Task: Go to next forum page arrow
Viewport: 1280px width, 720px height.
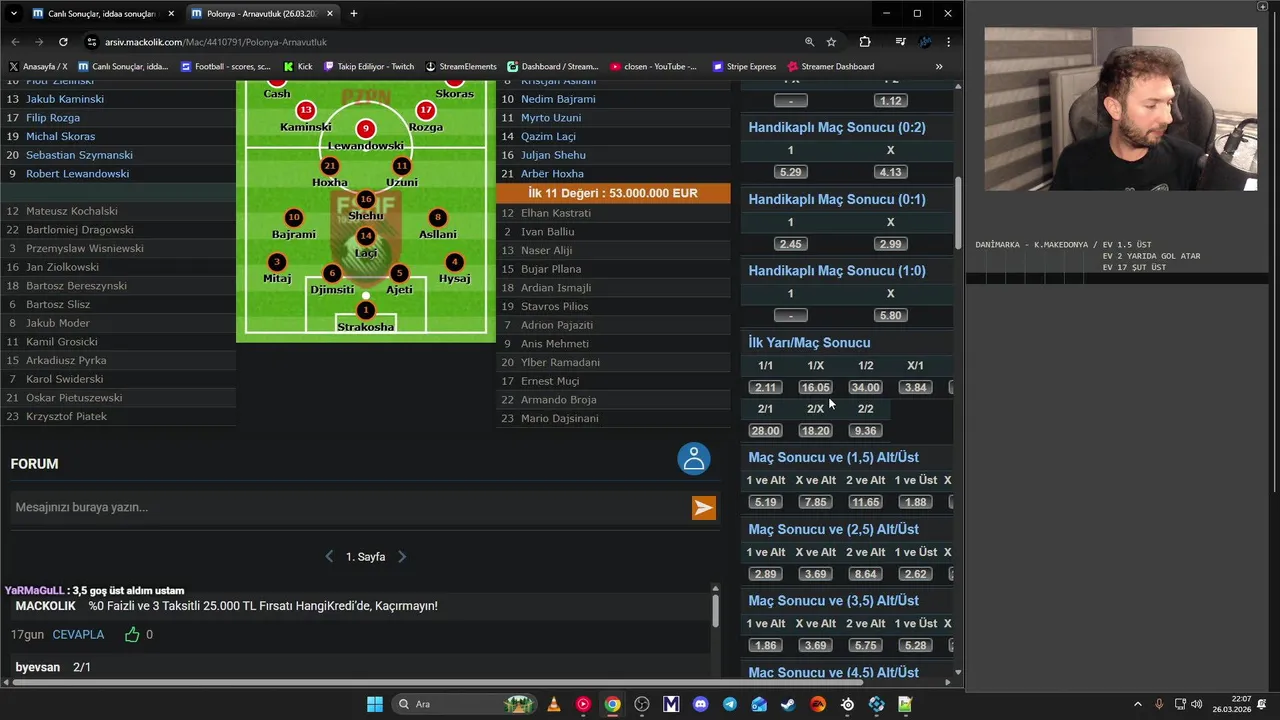Action: coord(402,557)
